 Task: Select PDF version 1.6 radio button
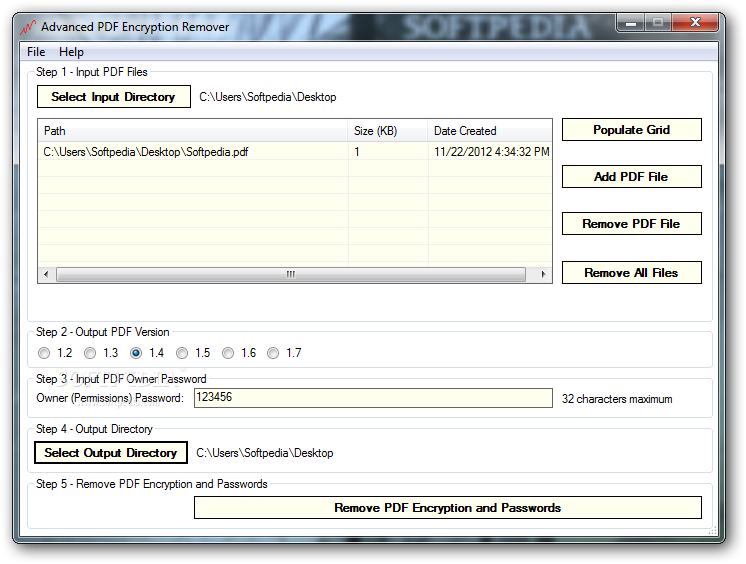point(228,353)
